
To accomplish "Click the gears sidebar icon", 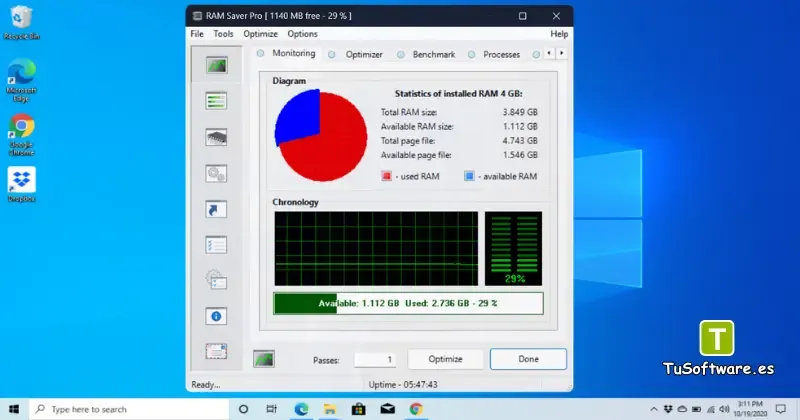I will tap(216, 174).
